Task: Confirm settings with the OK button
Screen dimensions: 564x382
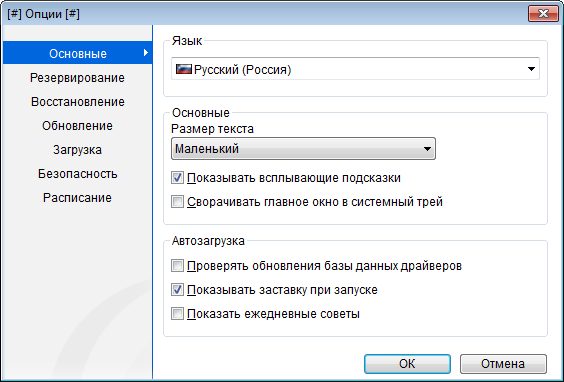Action: pyautogui.click(x=407, y=364)
